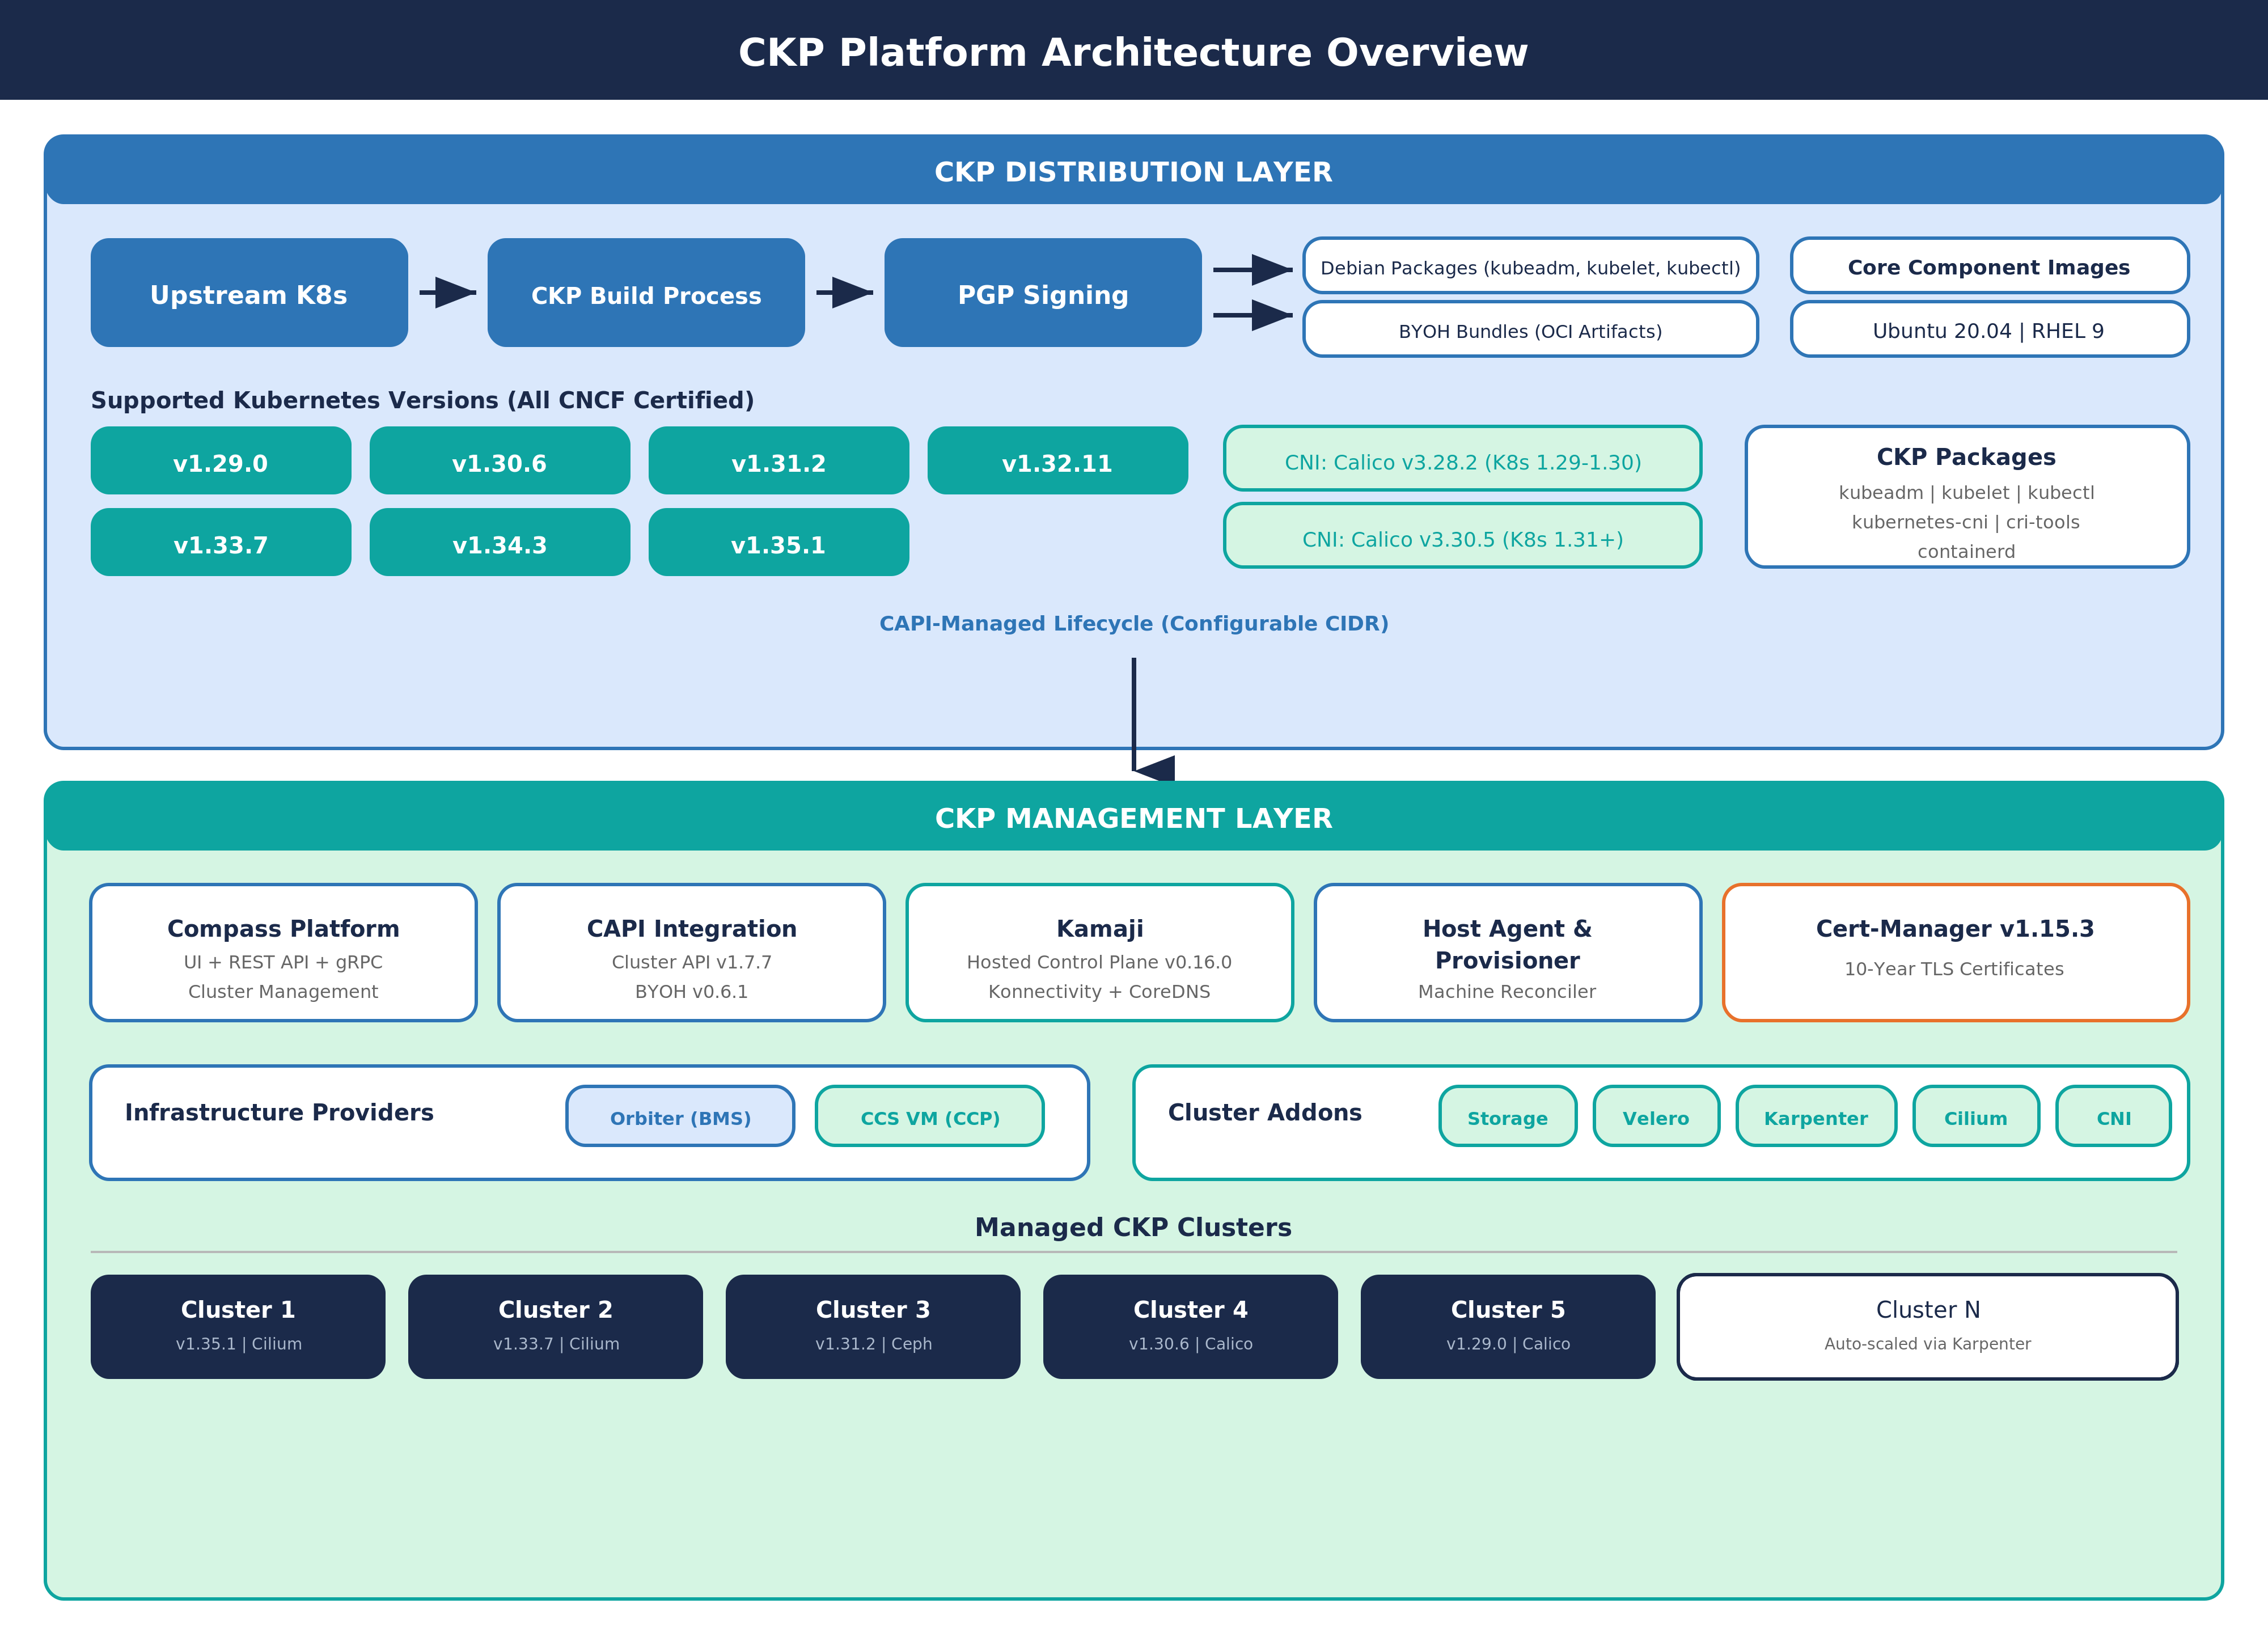Switch to the CKP Distribution Layer header

(x=1133, y=171)
